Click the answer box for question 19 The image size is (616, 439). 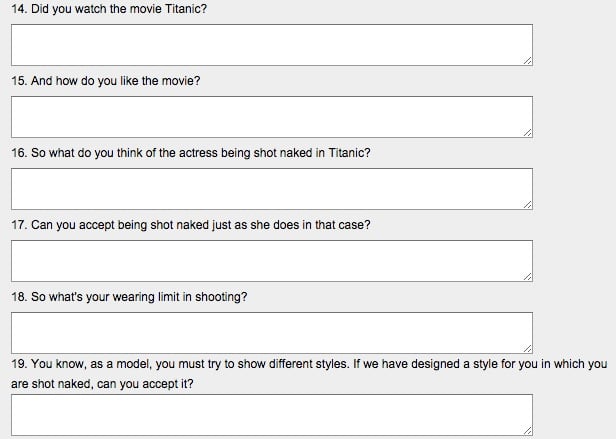coord(272,415)
